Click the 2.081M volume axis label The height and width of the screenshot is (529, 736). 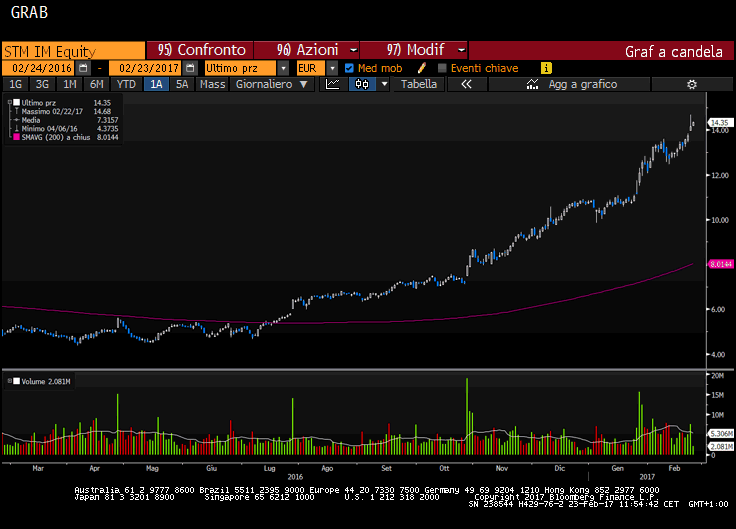coord(721,446)
